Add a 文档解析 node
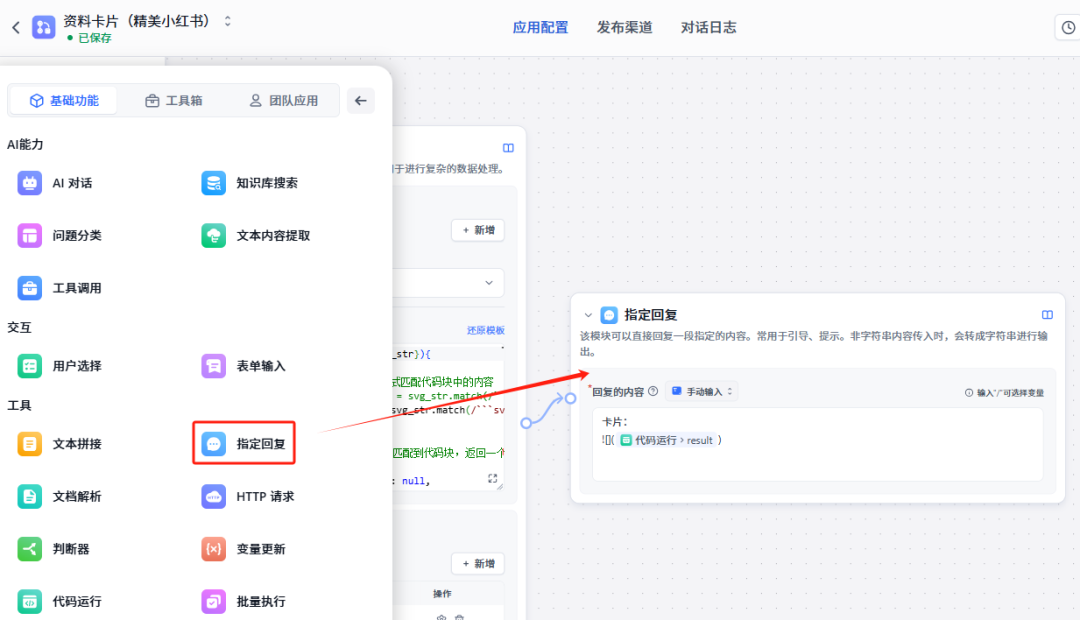 tap(59, 496)
